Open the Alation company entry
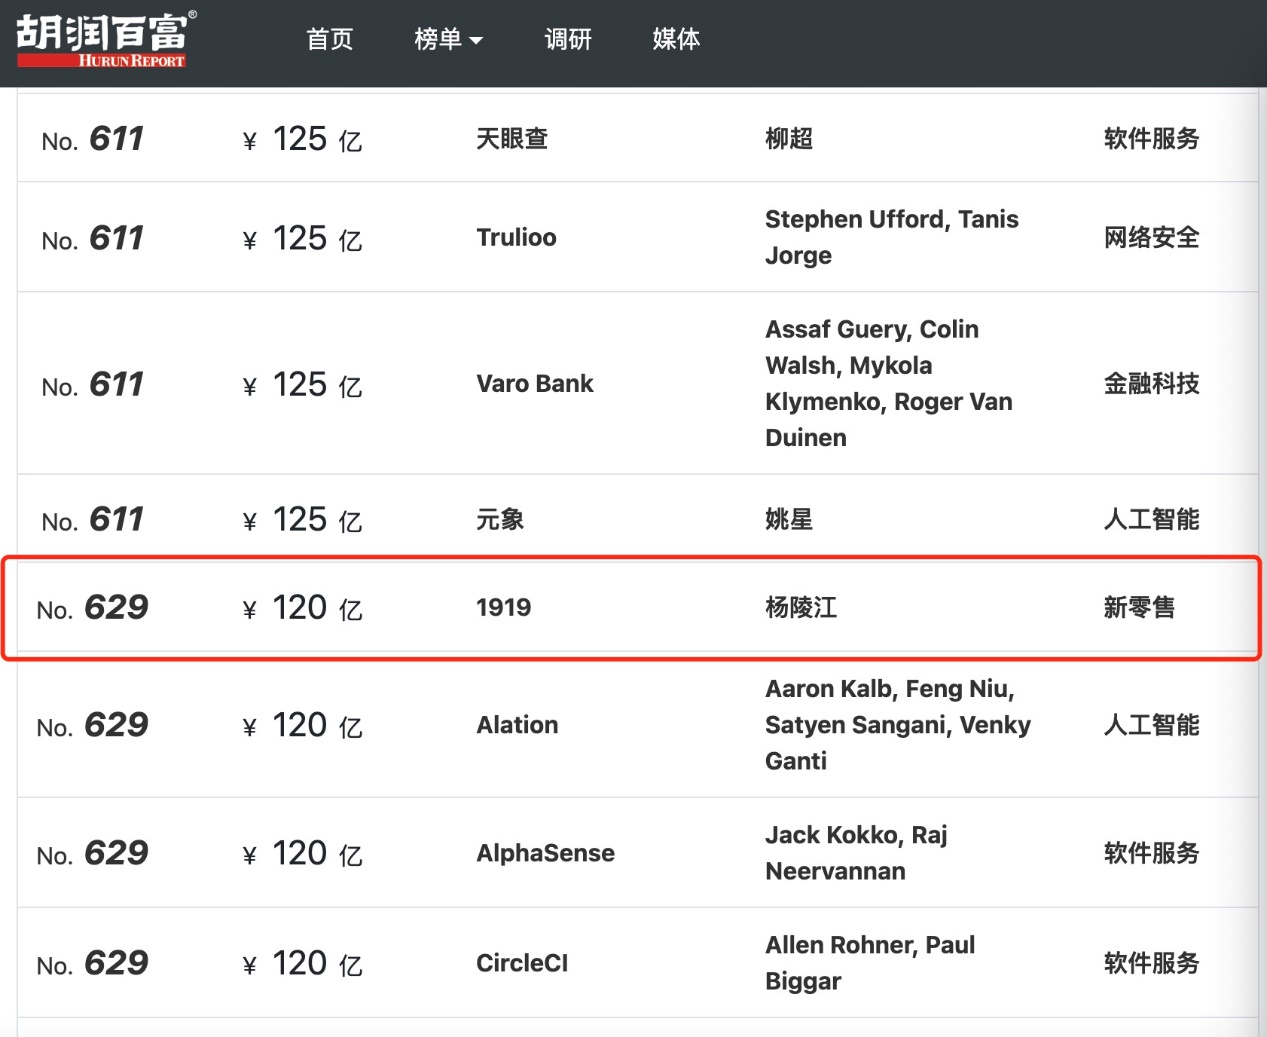Screen dimensions: 1267x1037 517,725
